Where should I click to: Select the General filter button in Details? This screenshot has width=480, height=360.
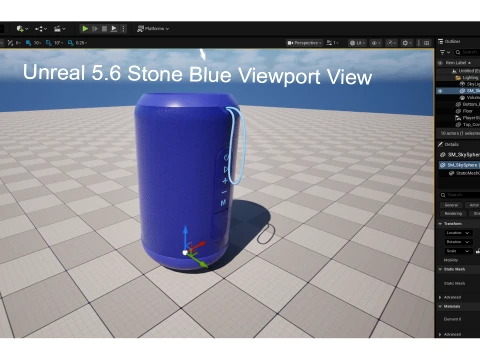[x=451, y=205]
